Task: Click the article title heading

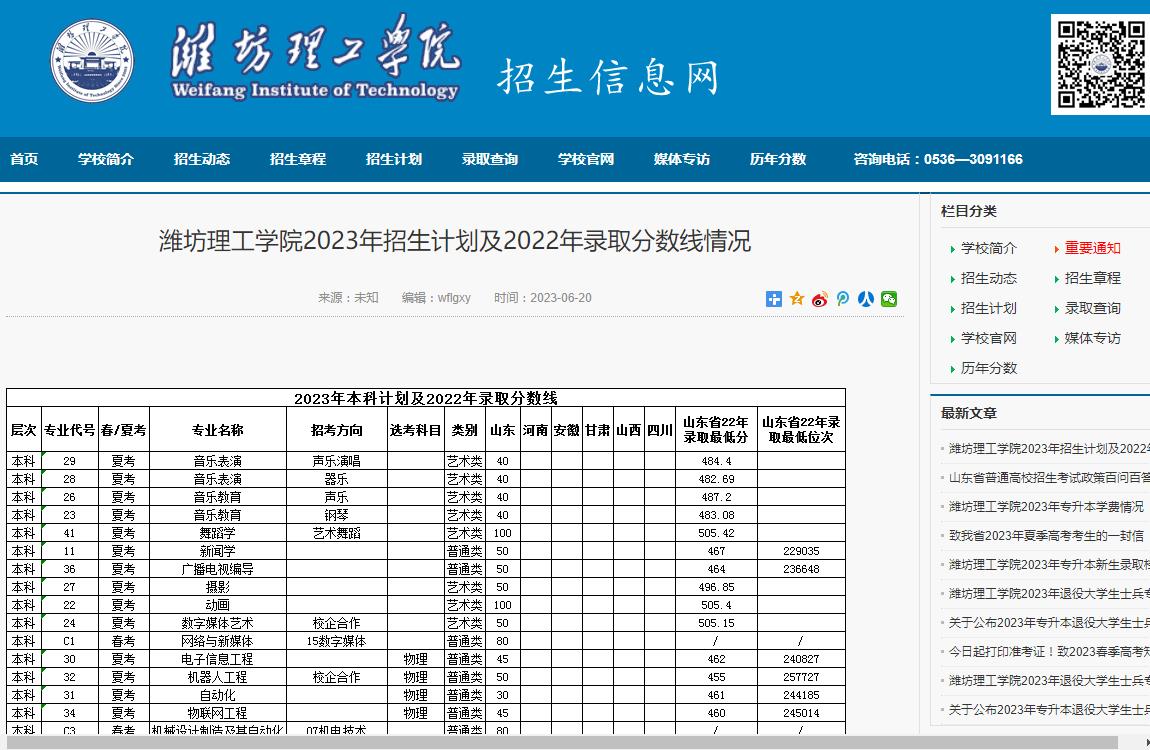Action: 455,241
